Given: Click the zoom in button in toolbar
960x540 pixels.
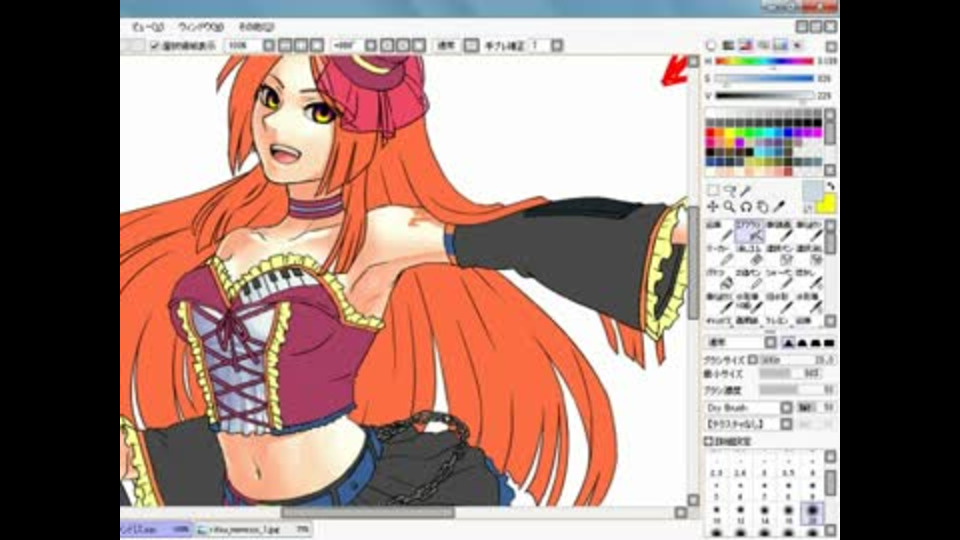Looking at the screenshot, I should coord(301,45).
